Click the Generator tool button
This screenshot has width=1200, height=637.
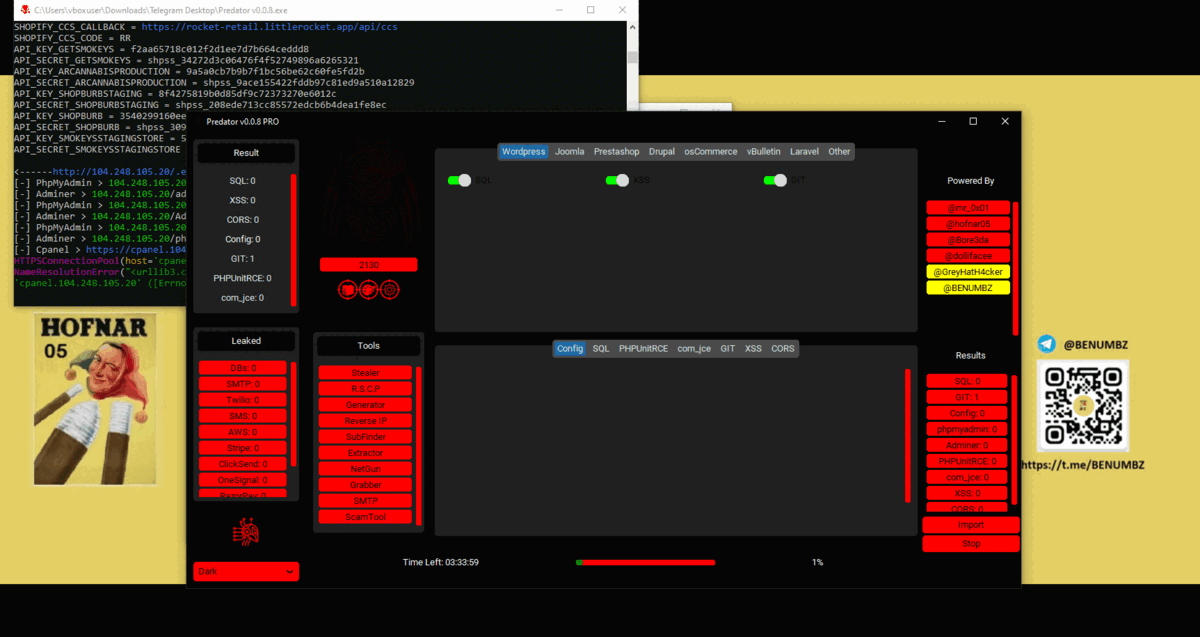[x=365, y=405]
